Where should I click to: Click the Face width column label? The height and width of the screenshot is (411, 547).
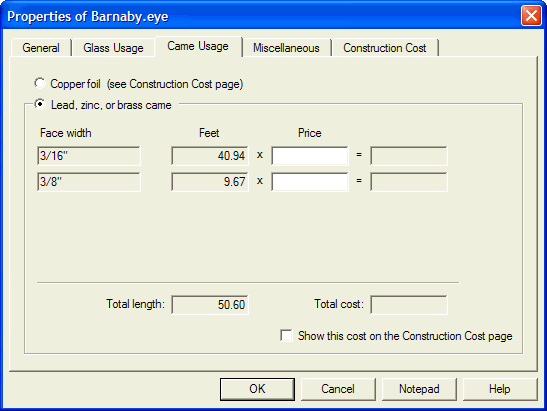click(x=66, y=133)
